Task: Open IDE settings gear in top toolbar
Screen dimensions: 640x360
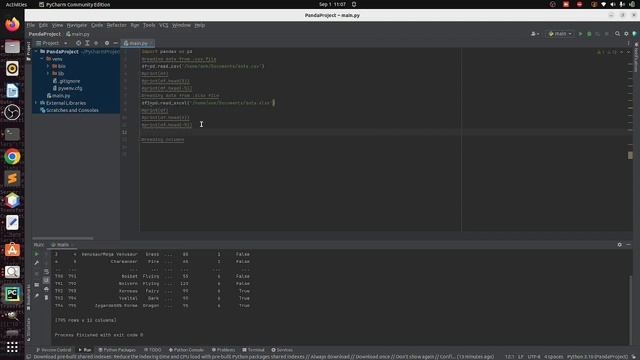Action: 626,34
